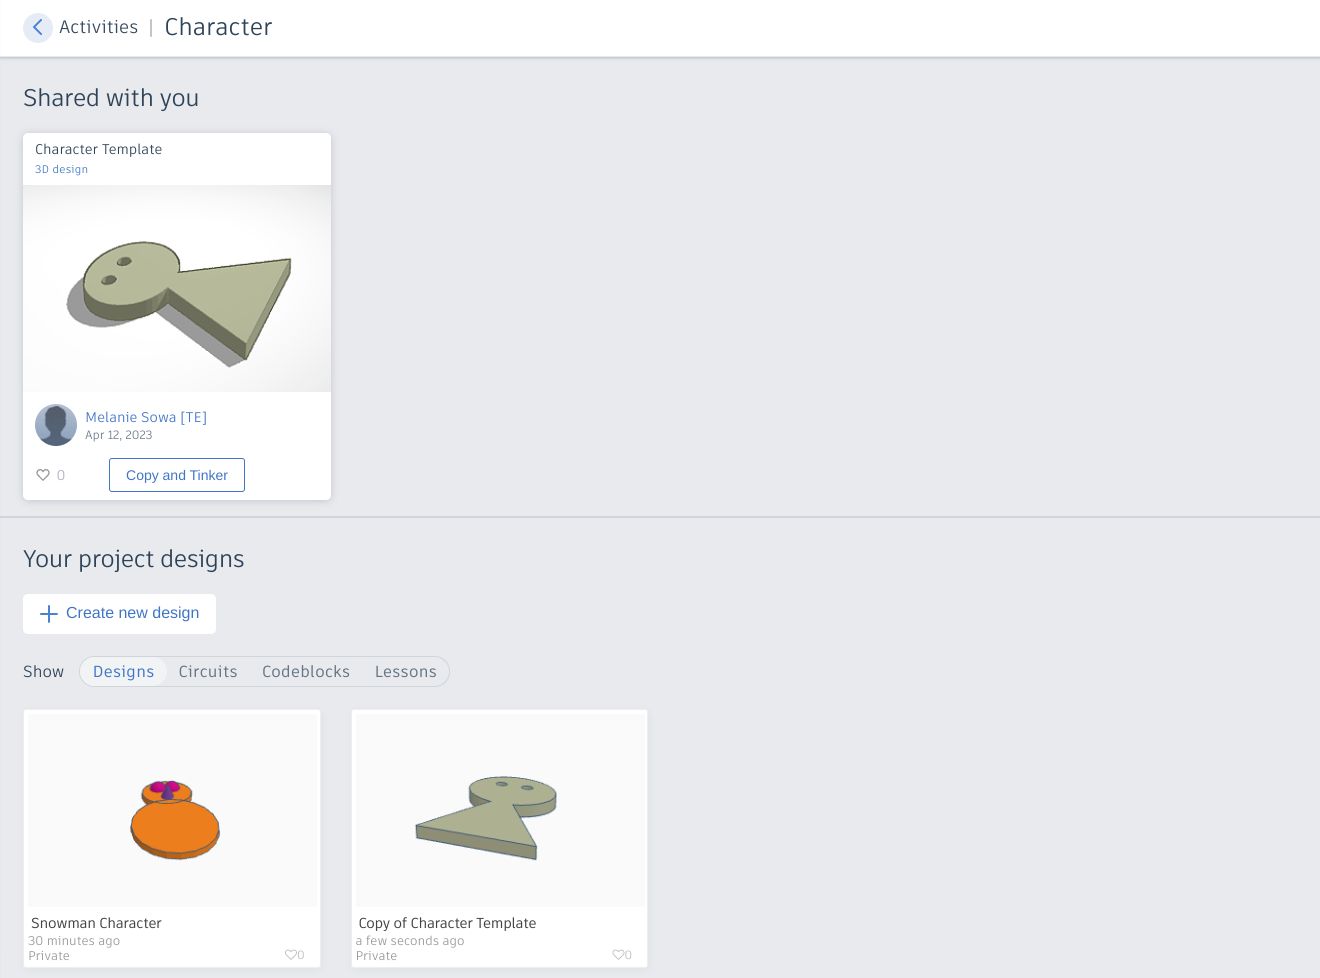Viewport: 1320px width, 978px height.
Task: Switch to the Circuits filter
Action: pyautogui.click(x=208, y=671)
